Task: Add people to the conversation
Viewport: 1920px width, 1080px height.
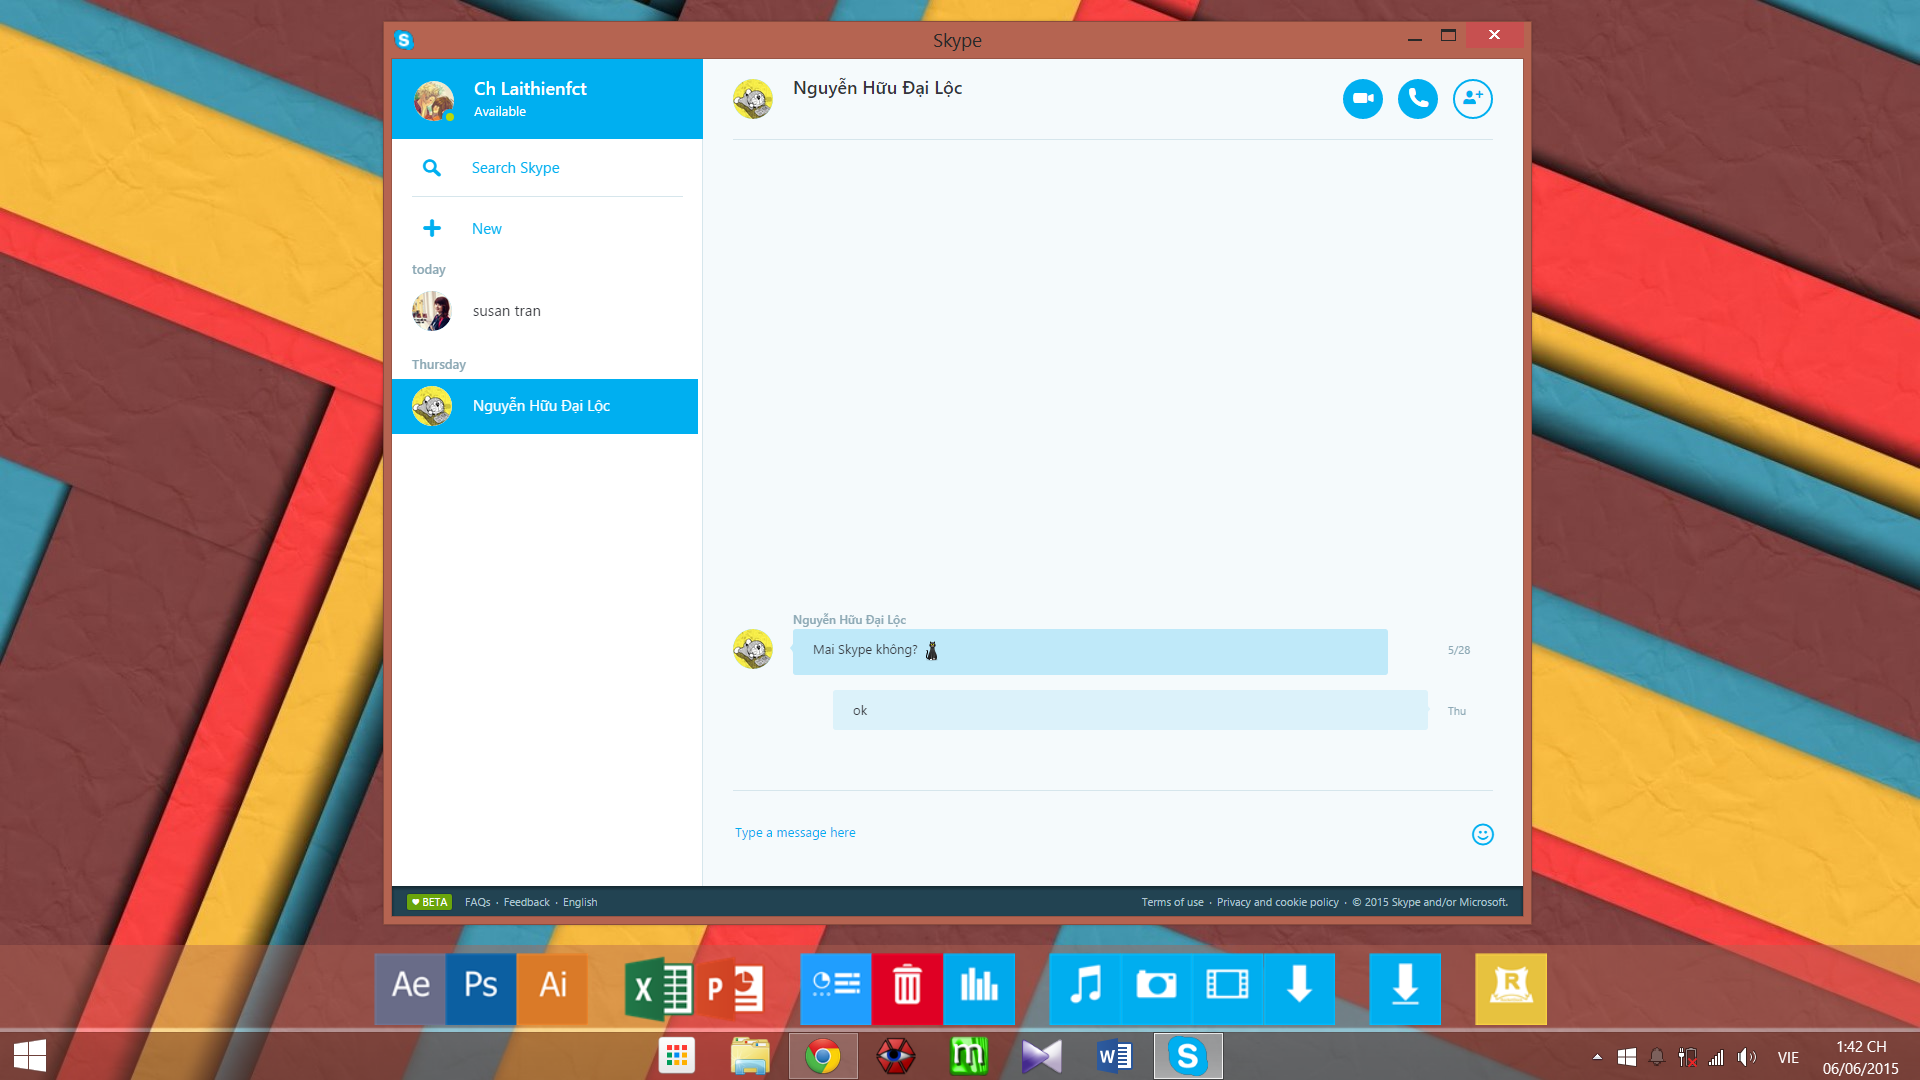Action: (x=1472, y=99)
